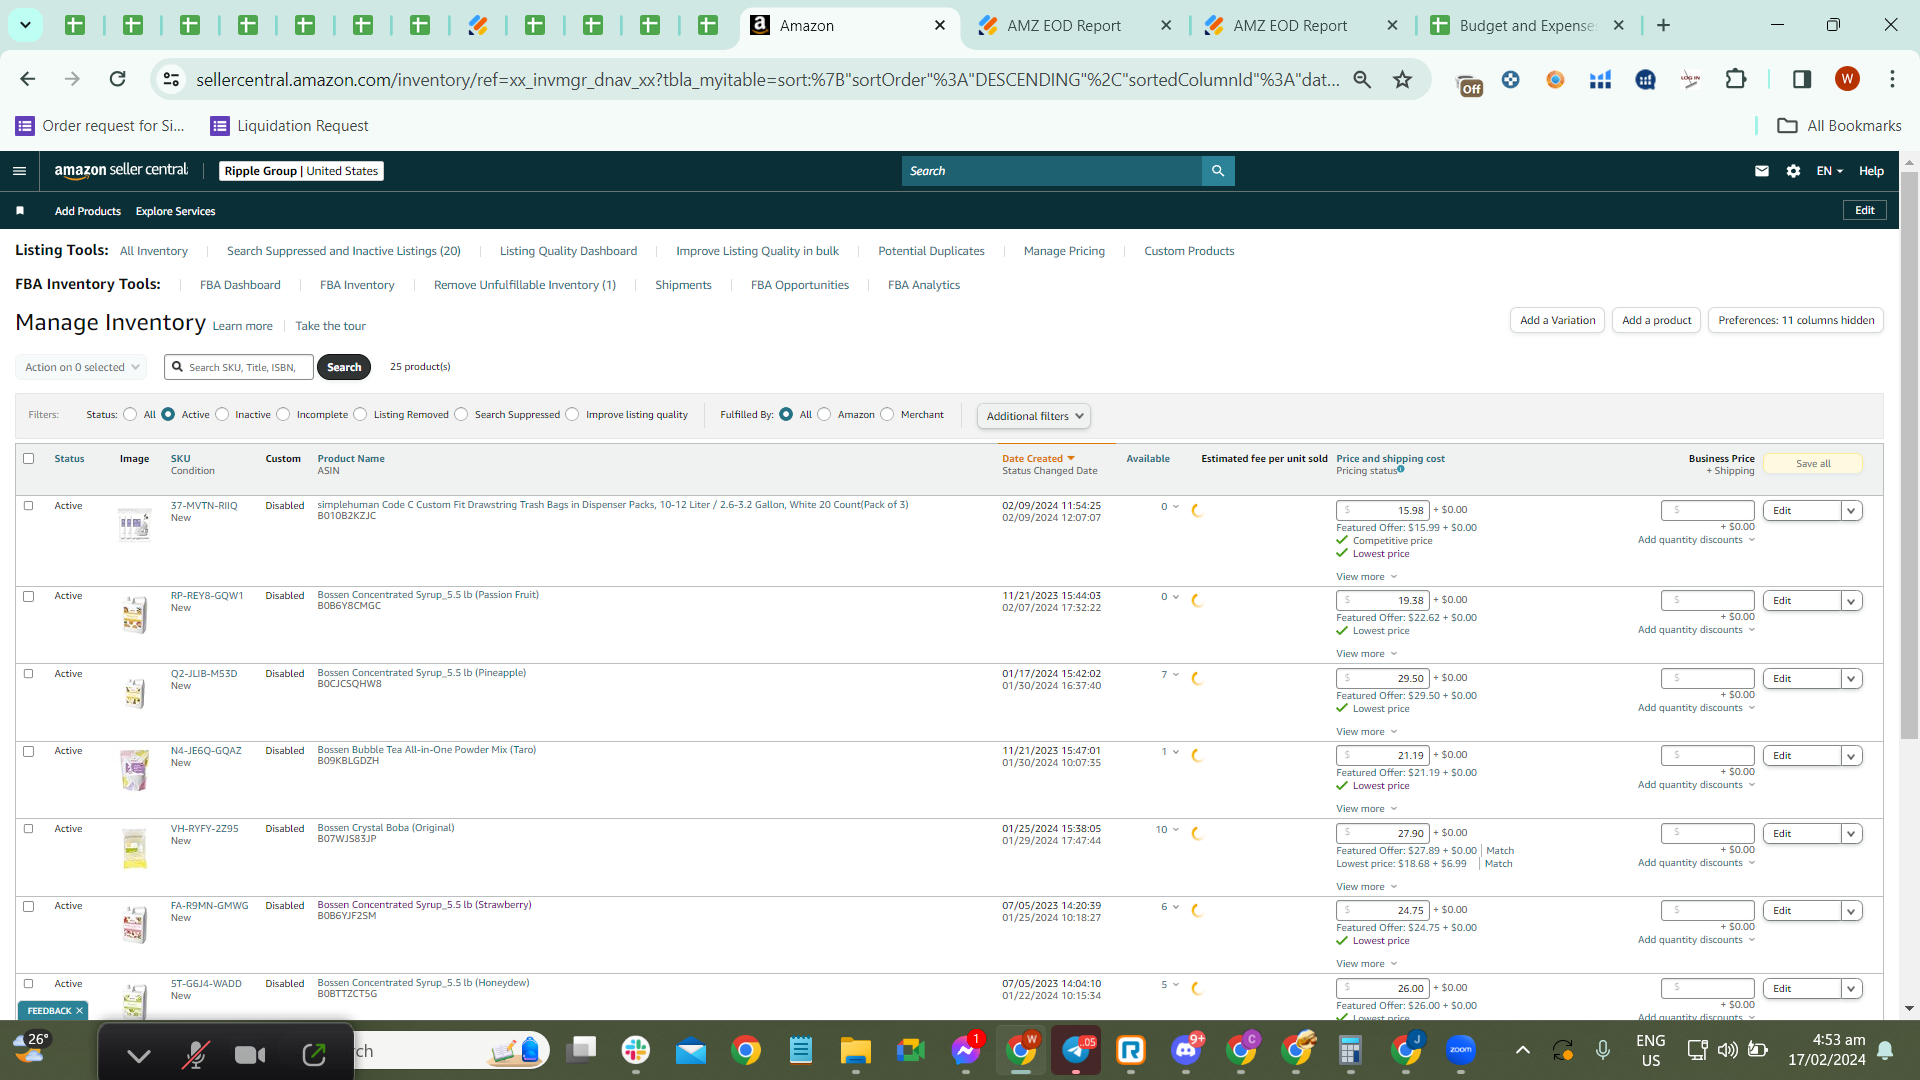Select the Incomplete status radio button
The width and height of the screenshot is (1920, 1080).
284,415
